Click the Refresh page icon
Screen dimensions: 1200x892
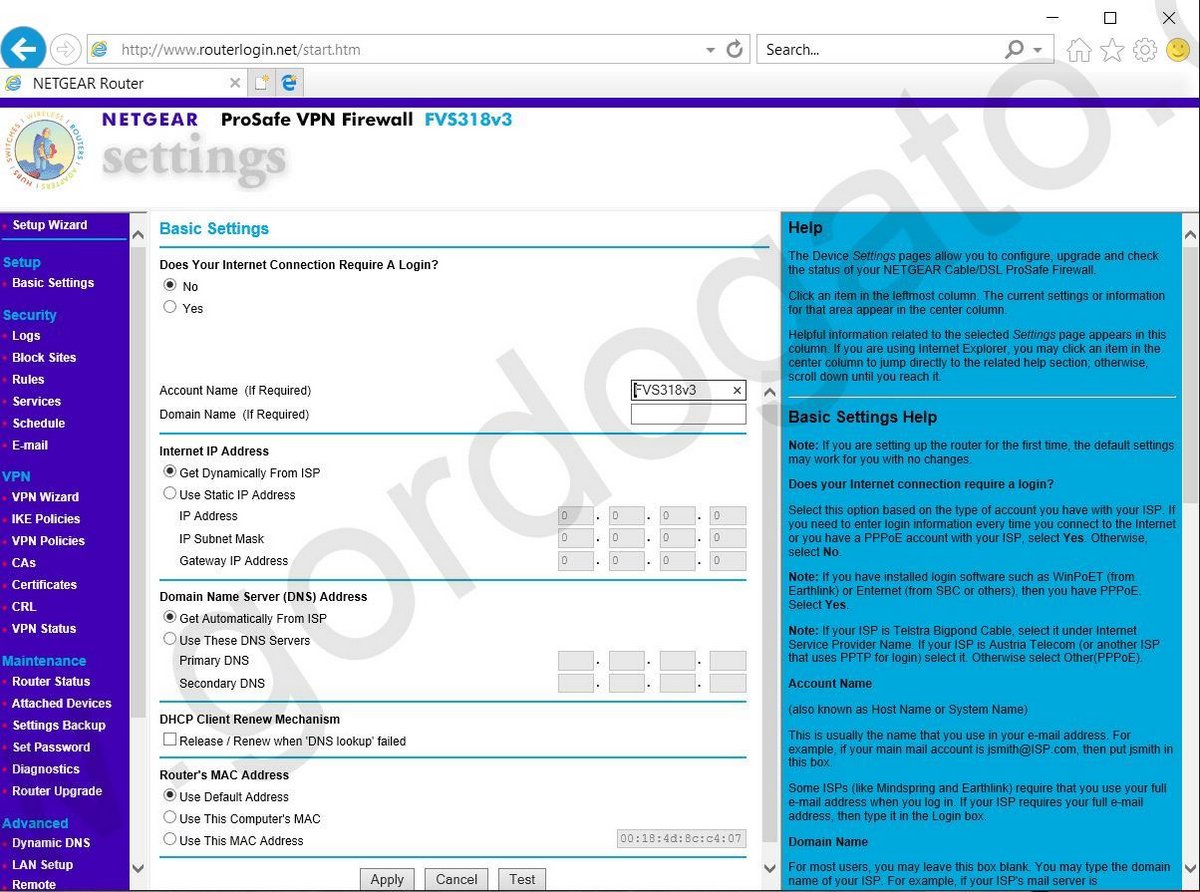[x=734, y=49]
